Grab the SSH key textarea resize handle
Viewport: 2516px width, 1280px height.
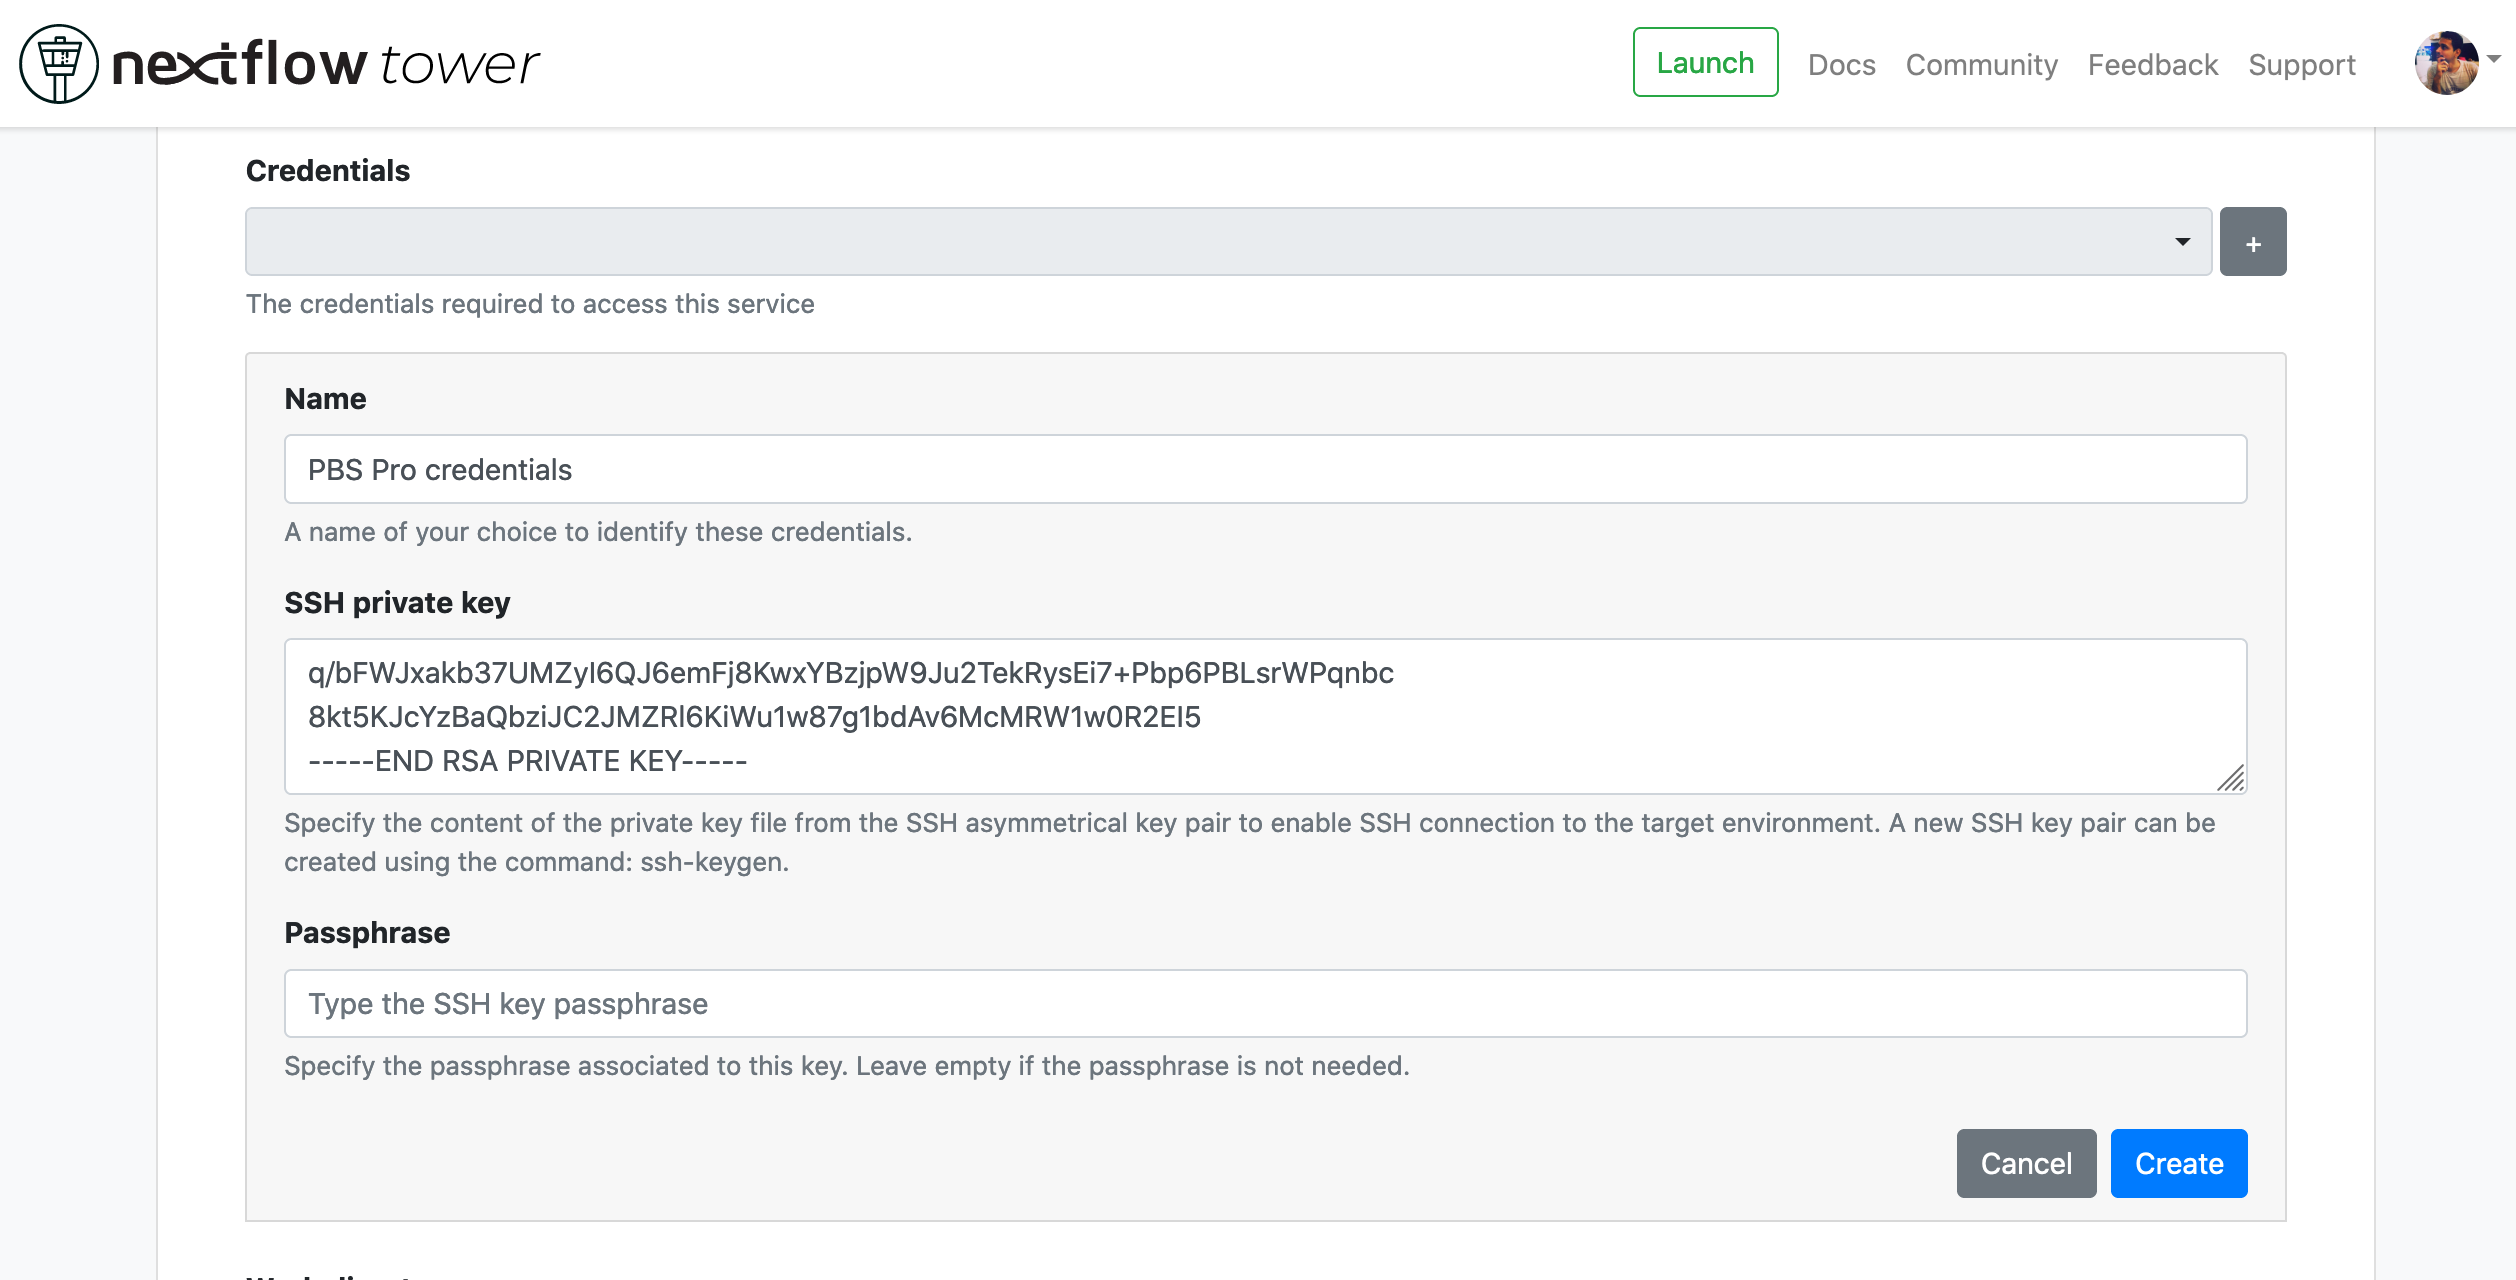pyautogui.click(x=2230, y=778)
